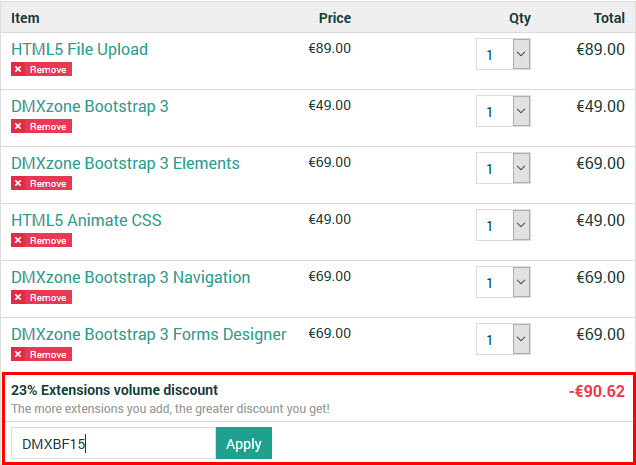Open quantity dropdown for Bootstrap 3 Navigation
This screenshot has width=636, height=465.
[503, 282]
